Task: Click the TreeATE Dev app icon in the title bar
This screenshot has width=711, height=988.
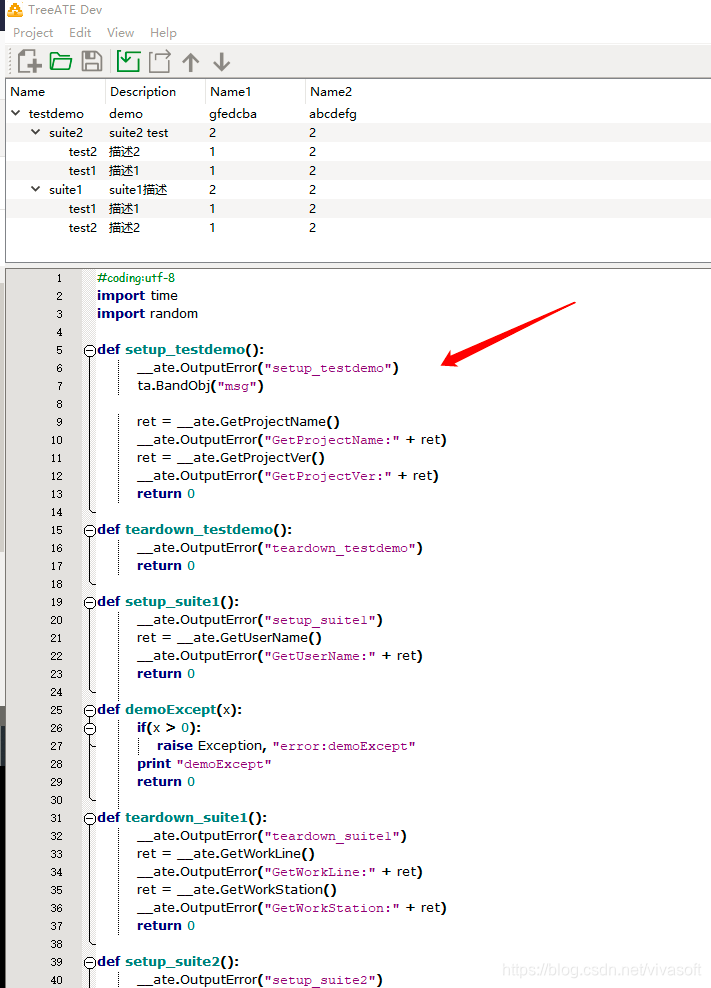Action: coord(14,9)
